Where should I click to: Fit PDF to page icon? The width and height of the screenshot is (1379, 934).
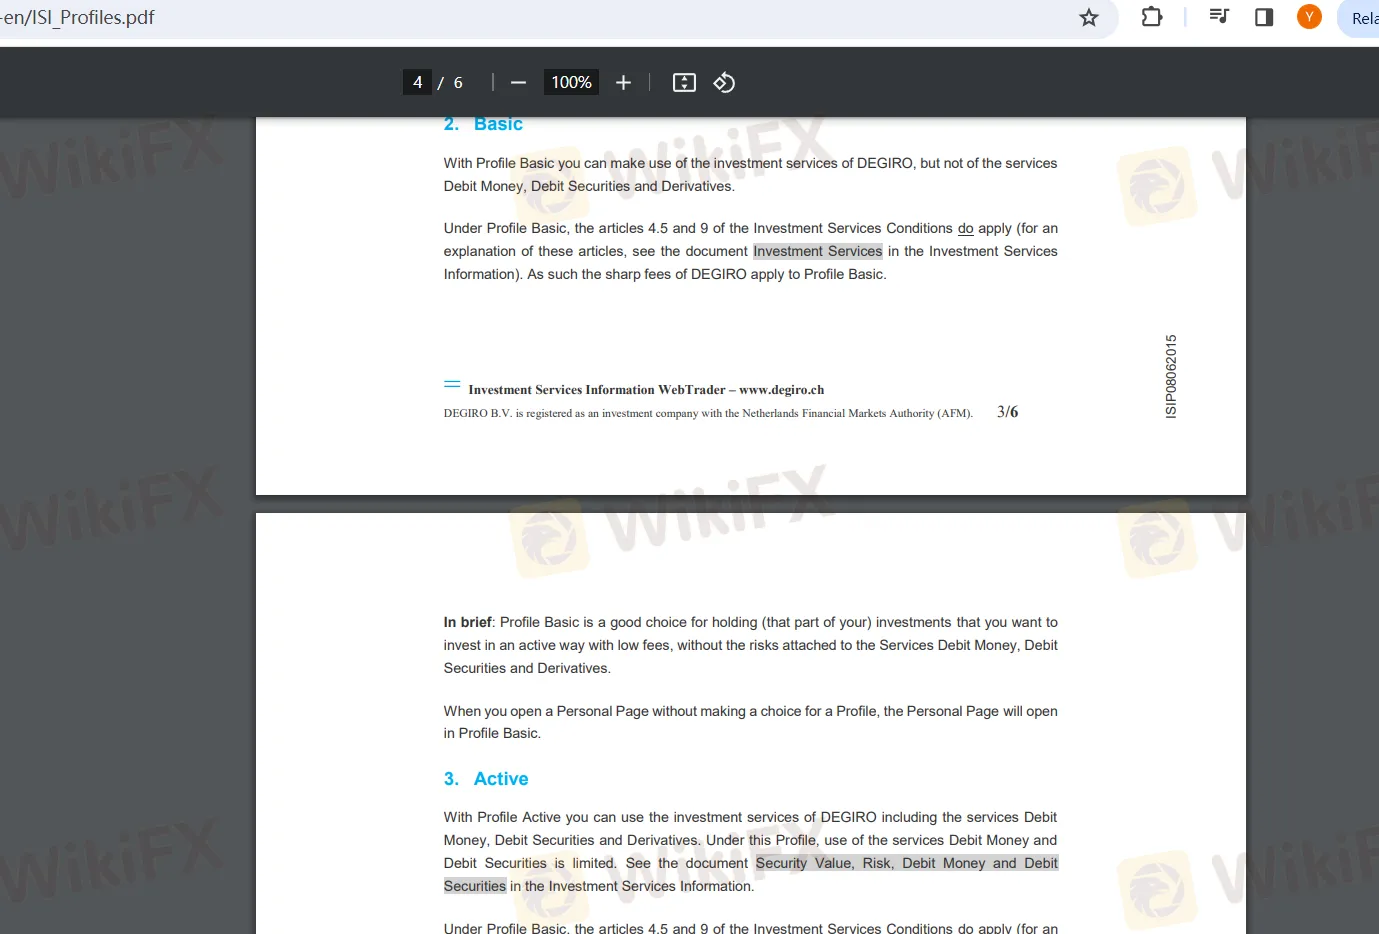(x=684, y=83)
